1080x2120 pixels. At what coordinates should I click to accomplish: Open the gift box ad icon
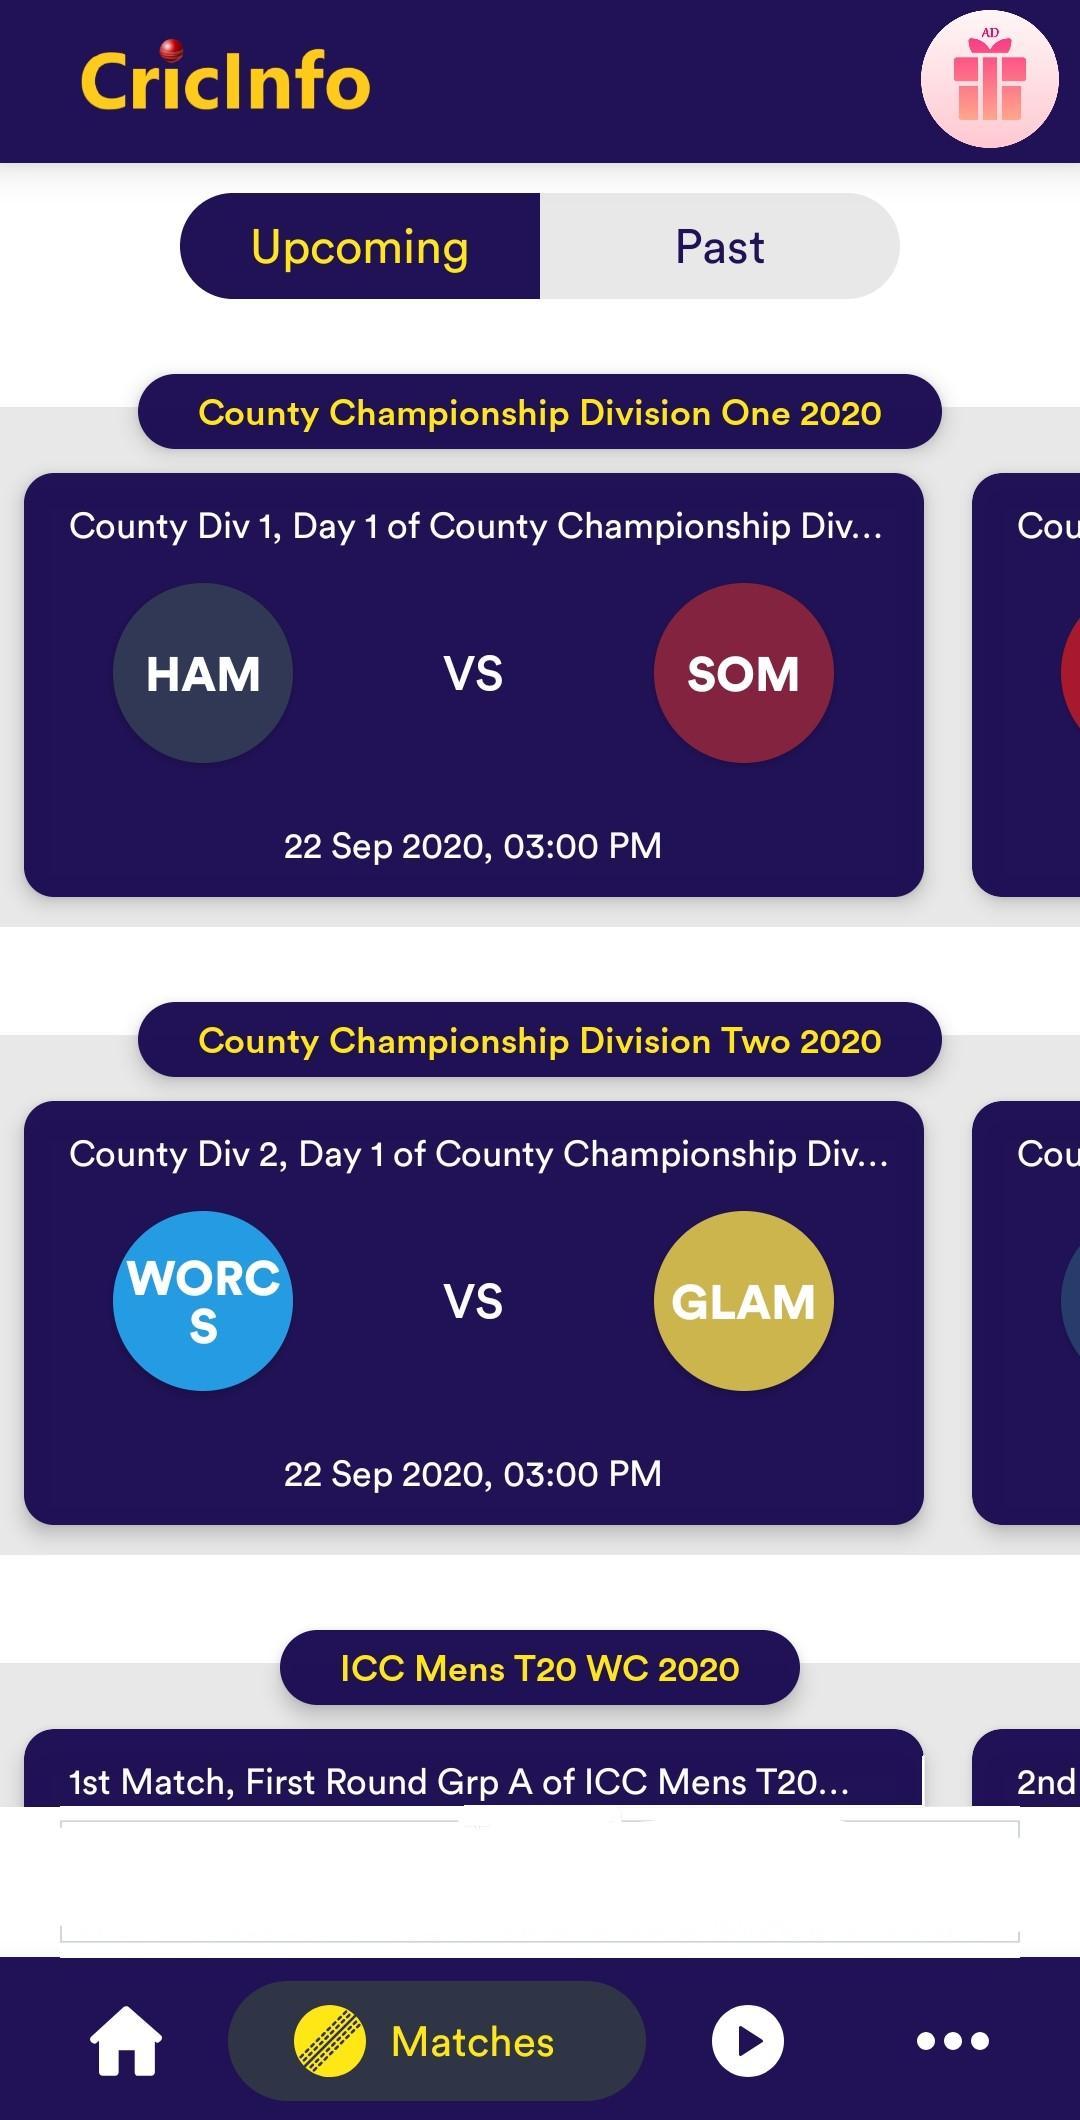(x=989, y=80)
